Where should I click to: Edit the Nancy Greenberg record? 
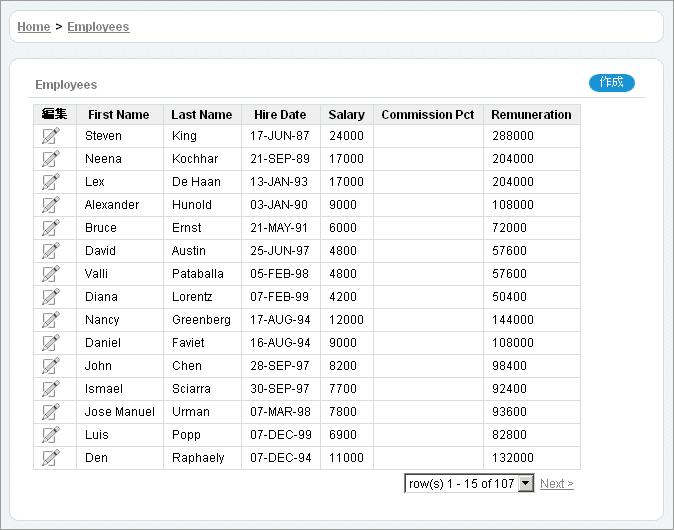pyautogui.click(x=51, y=320)
